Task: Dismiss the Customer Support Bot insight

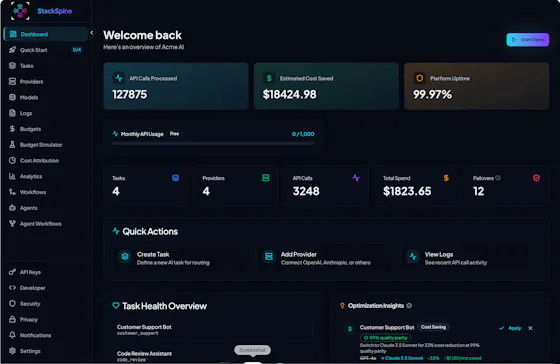Action: (530, 328)
